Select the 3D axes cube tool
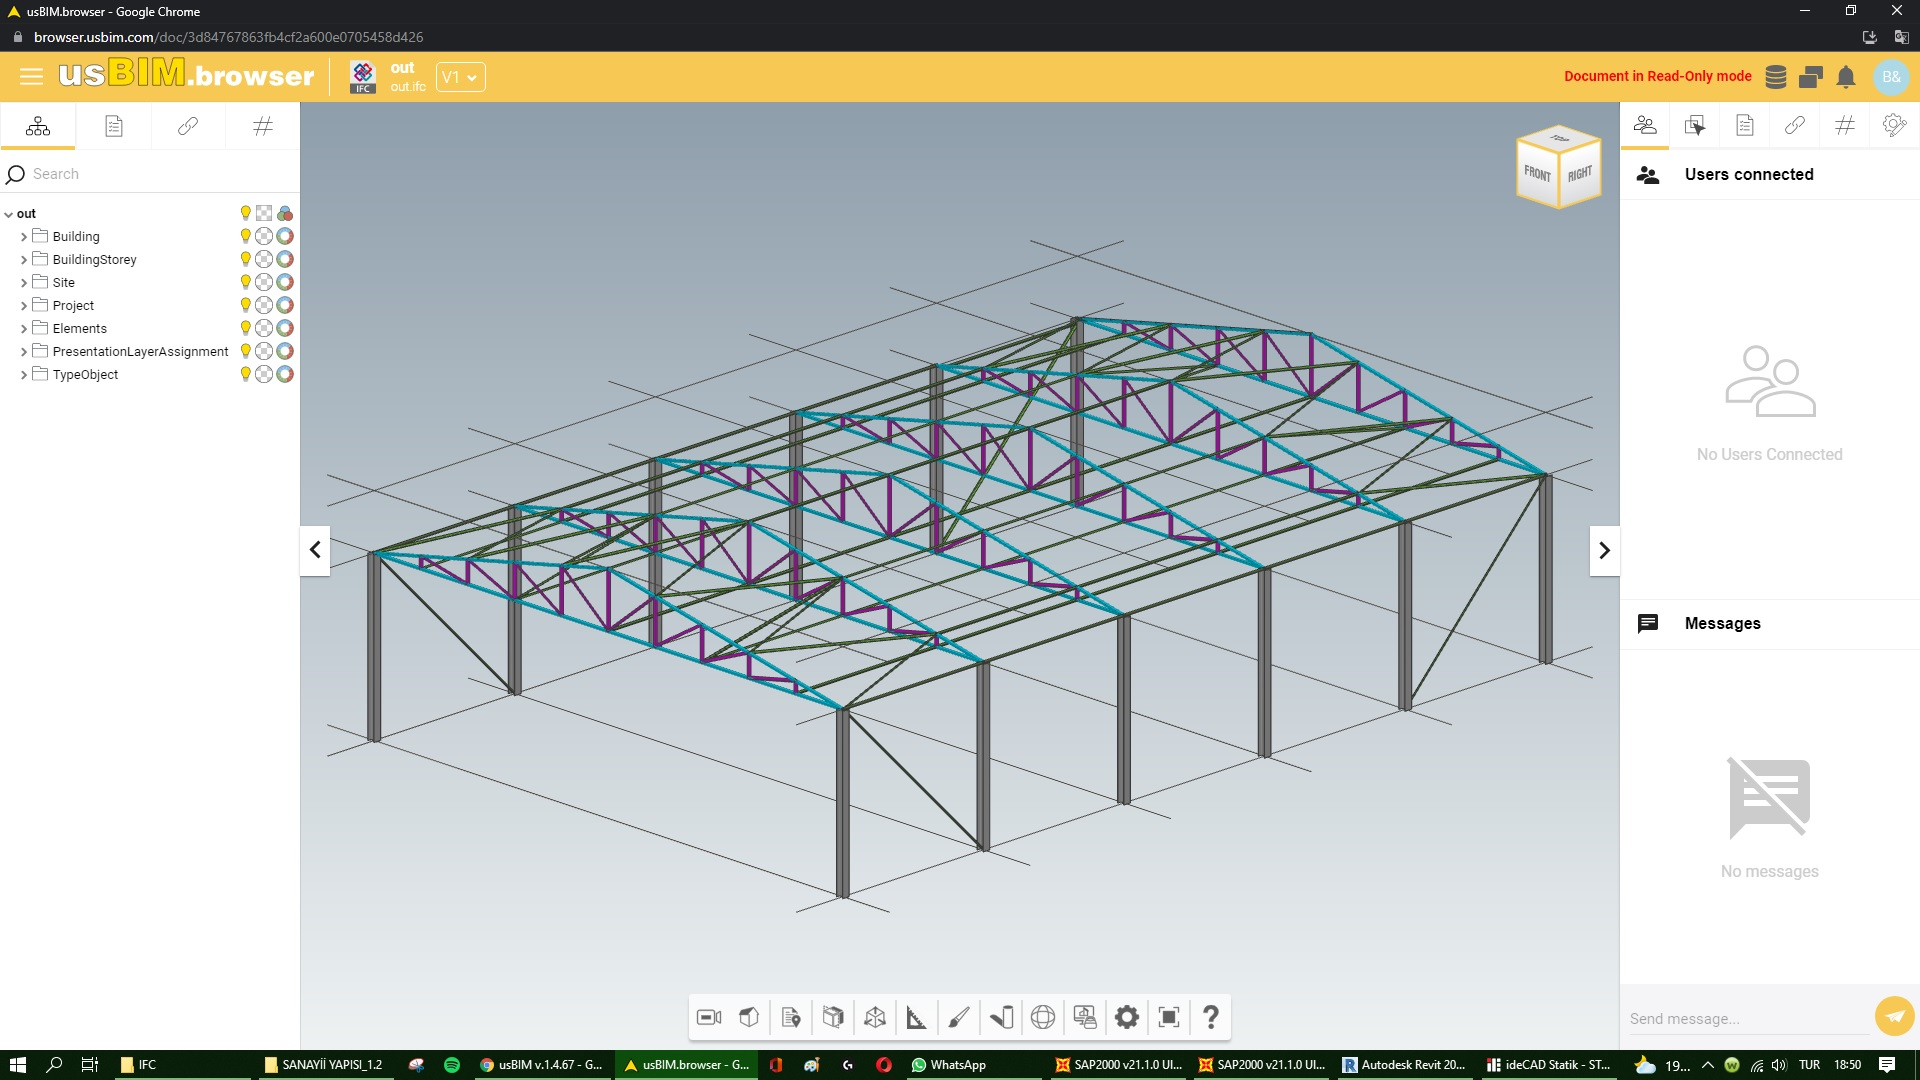The image size is (1920, 1080). [875, 1017]
